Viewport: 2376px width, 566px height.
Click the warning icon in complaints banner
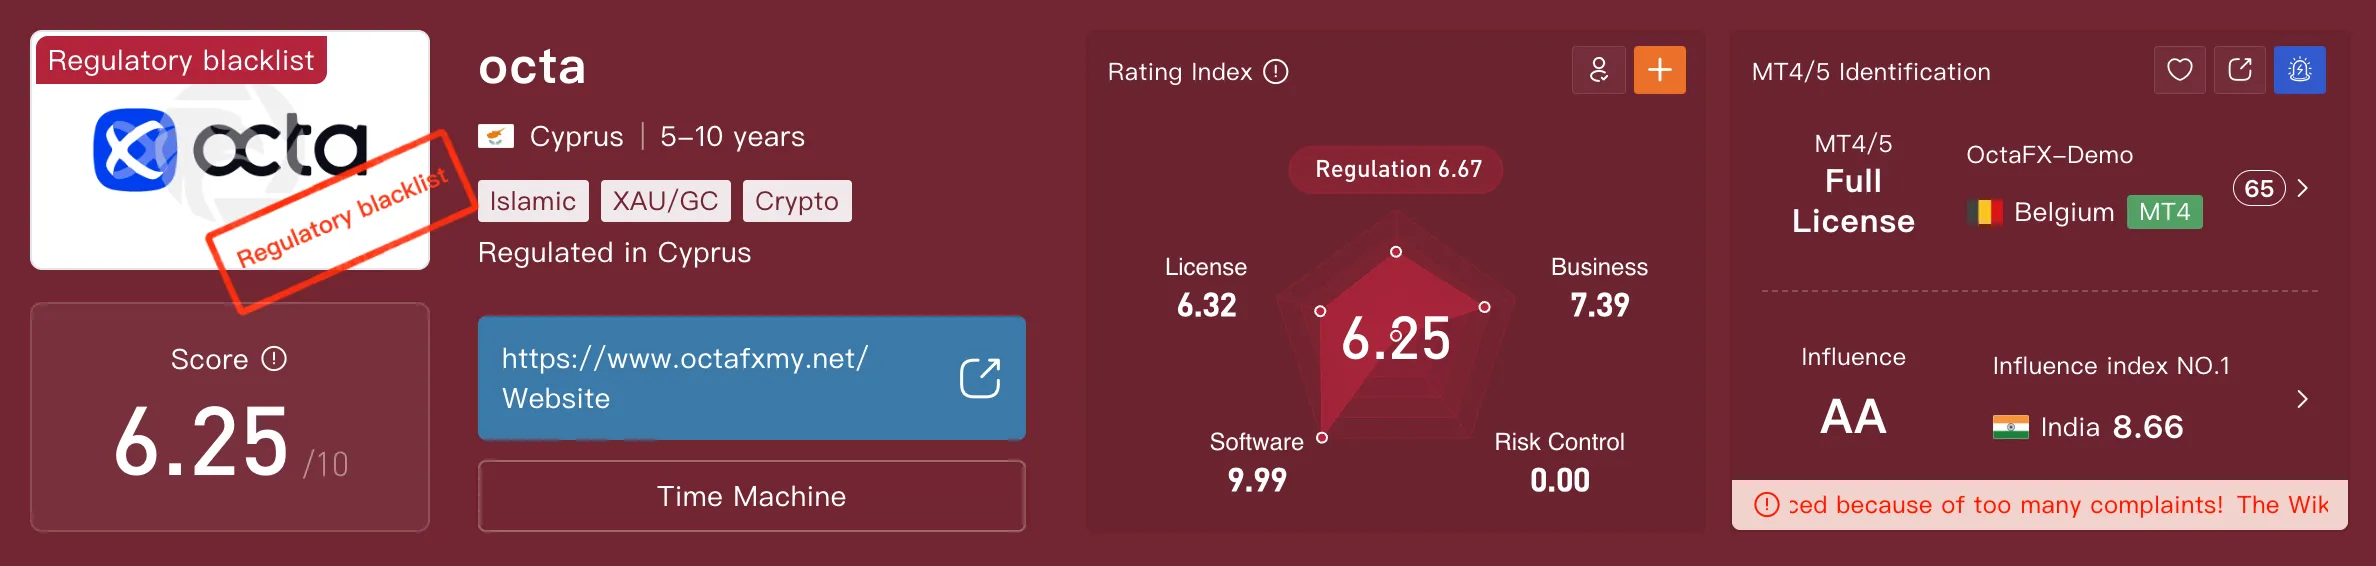[1767, 505]
